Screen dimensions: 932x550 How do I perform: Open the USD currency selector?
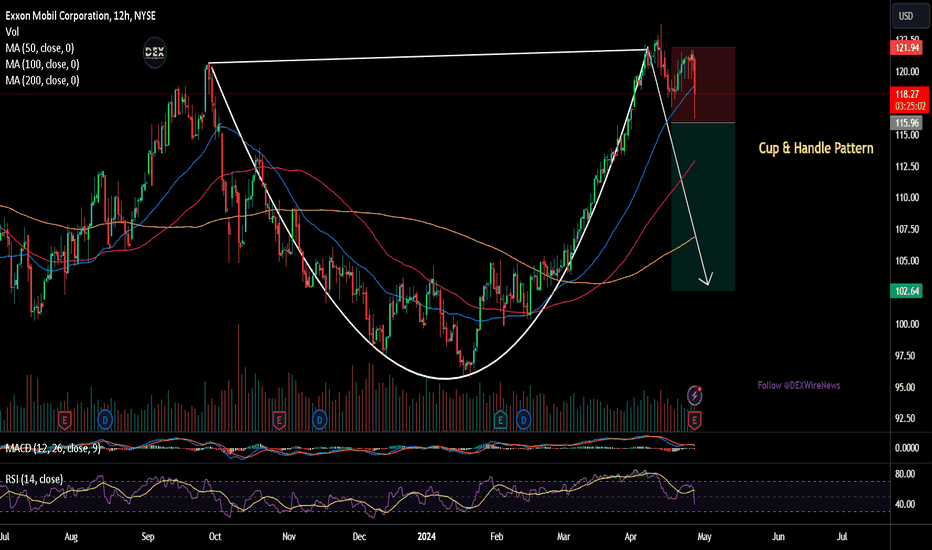coord(909,16)
